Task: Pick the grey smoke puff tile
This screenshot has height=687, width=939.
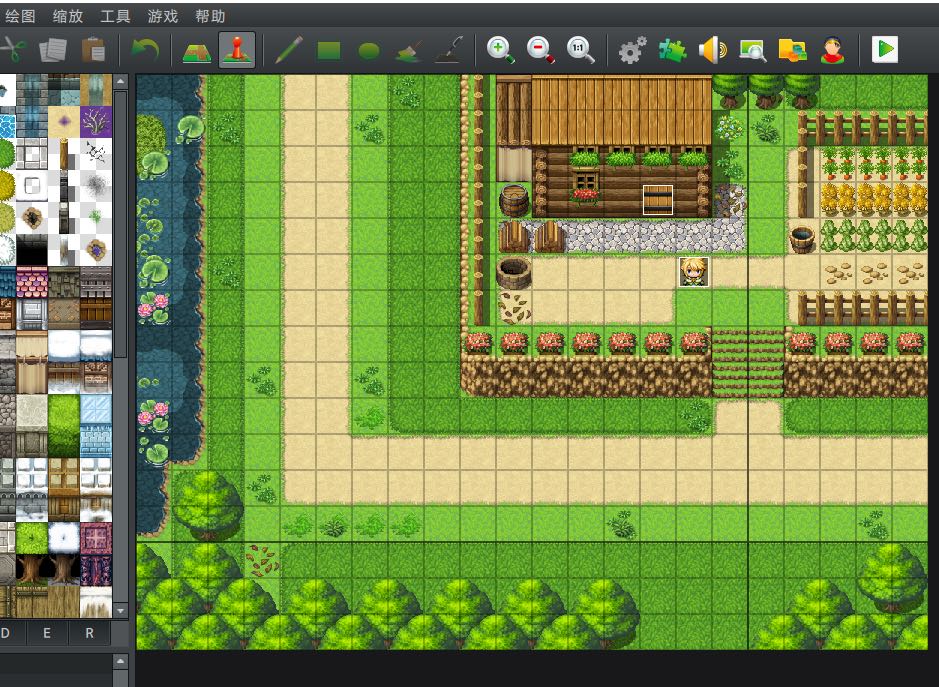Action: 96,186
